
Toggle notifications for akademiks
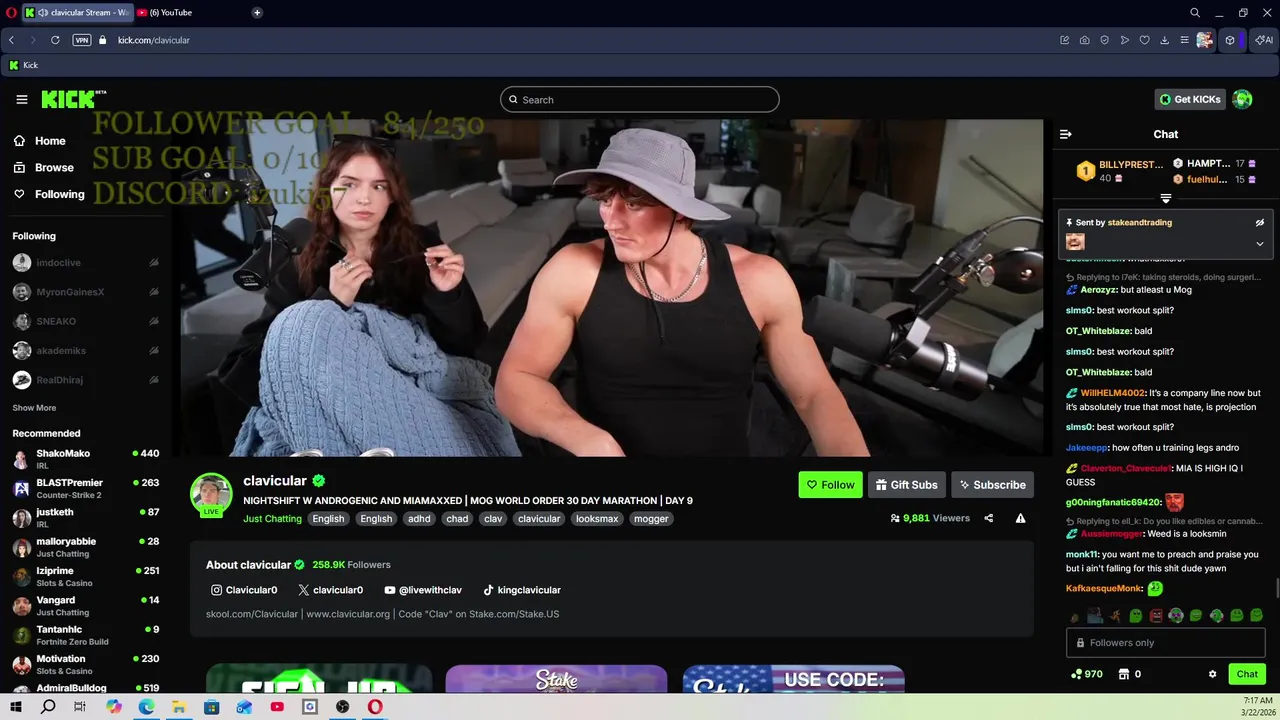tap(154, 351)
